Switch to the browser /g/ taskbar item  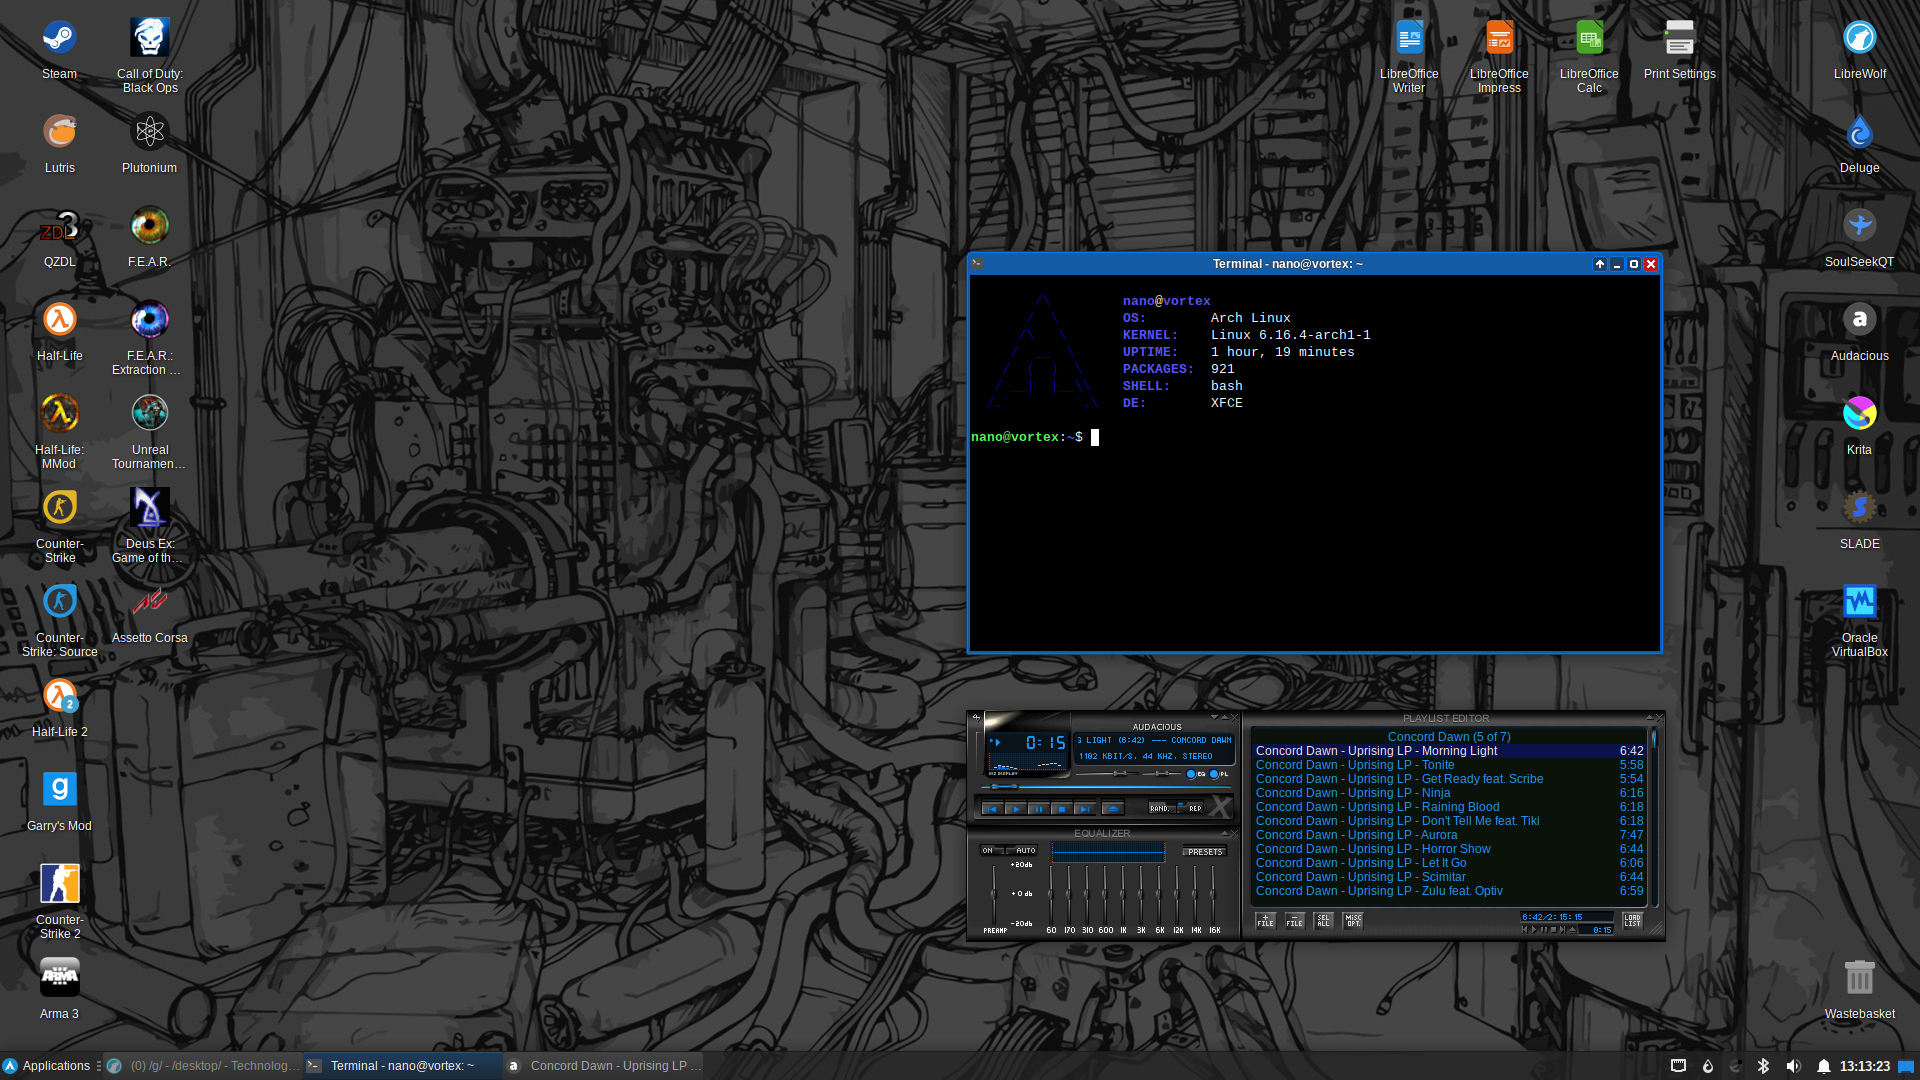[x=204, y=1066]
